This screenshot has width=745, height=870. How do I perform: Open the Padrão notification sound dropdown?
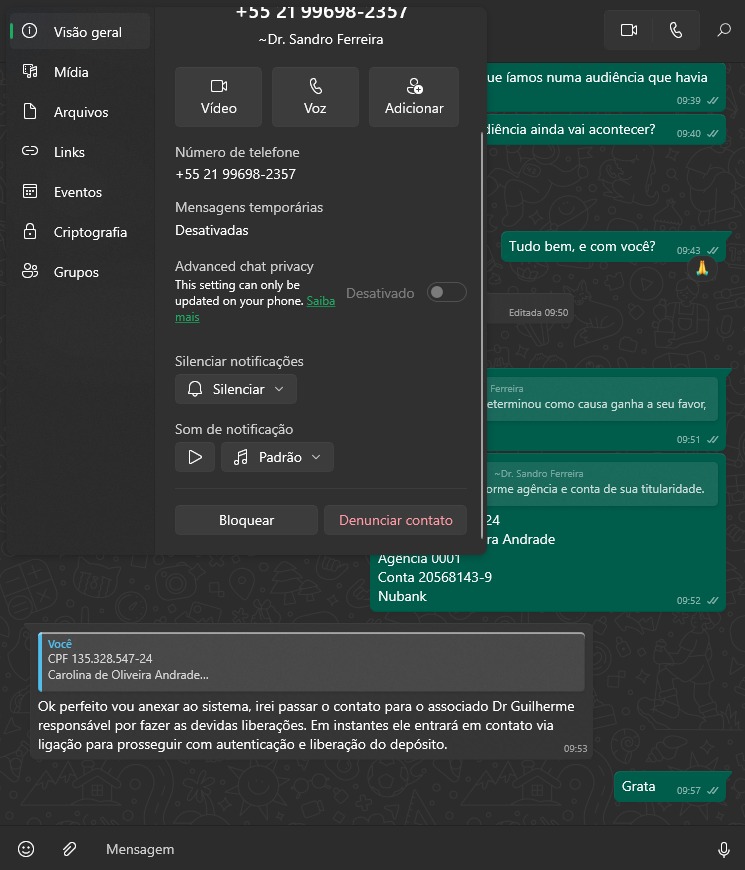277,457
